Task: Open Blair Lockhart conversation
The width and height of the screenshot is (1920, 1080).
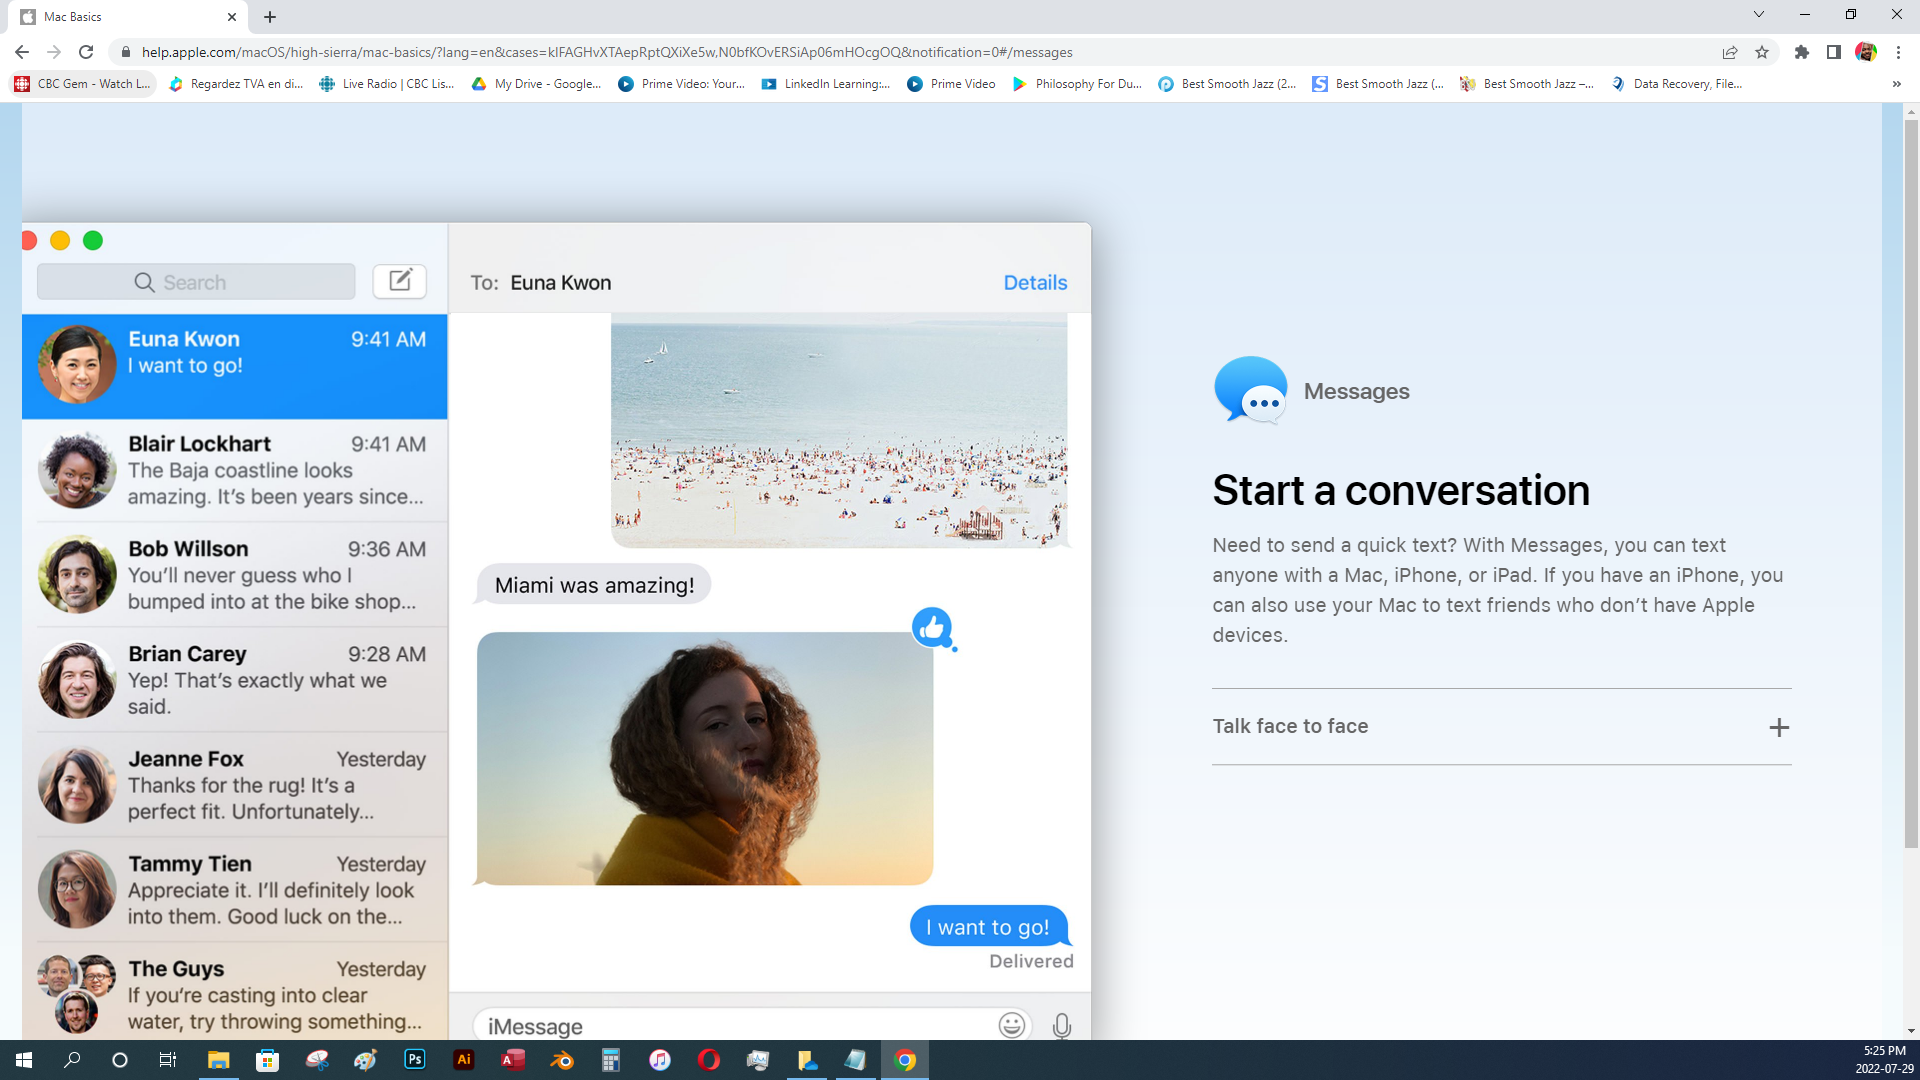Action: point(235,470)
